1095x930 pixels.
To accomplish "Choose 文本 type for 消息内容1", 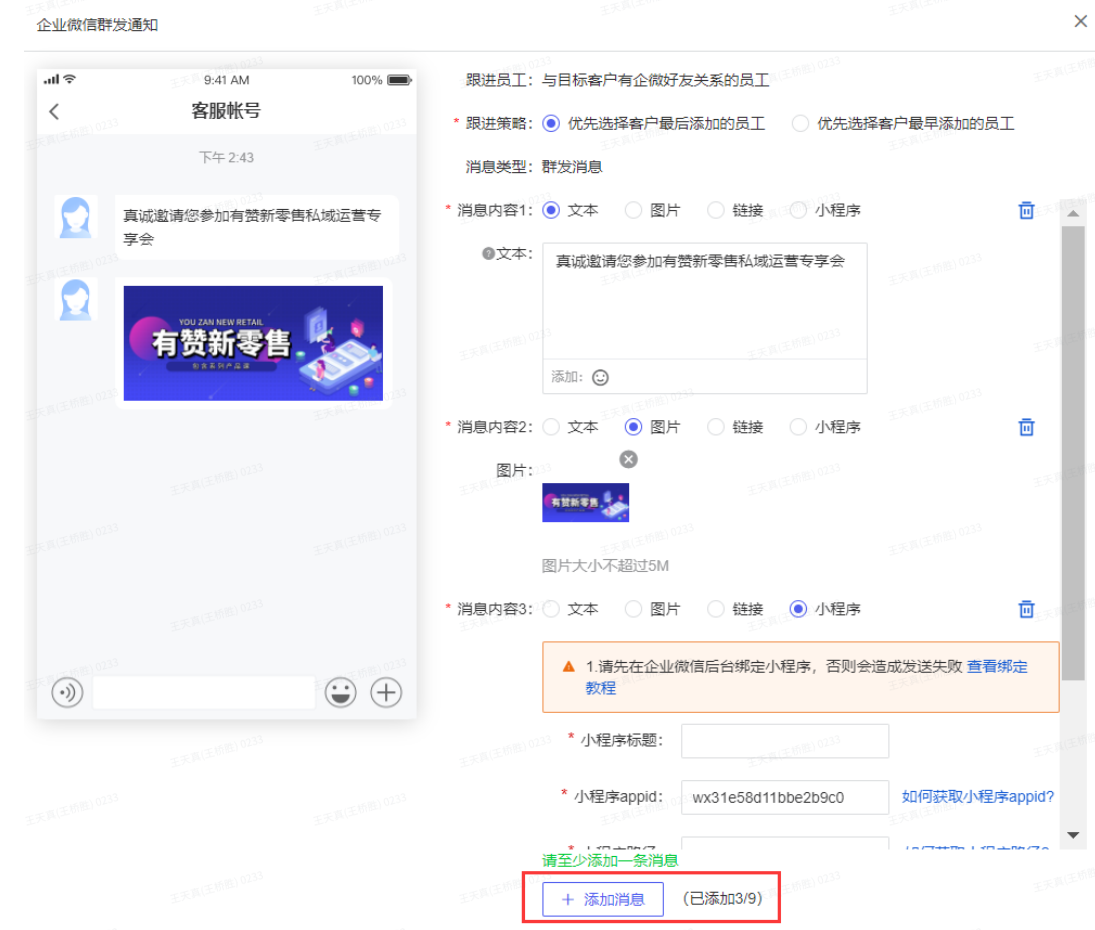I will [551, 210].
